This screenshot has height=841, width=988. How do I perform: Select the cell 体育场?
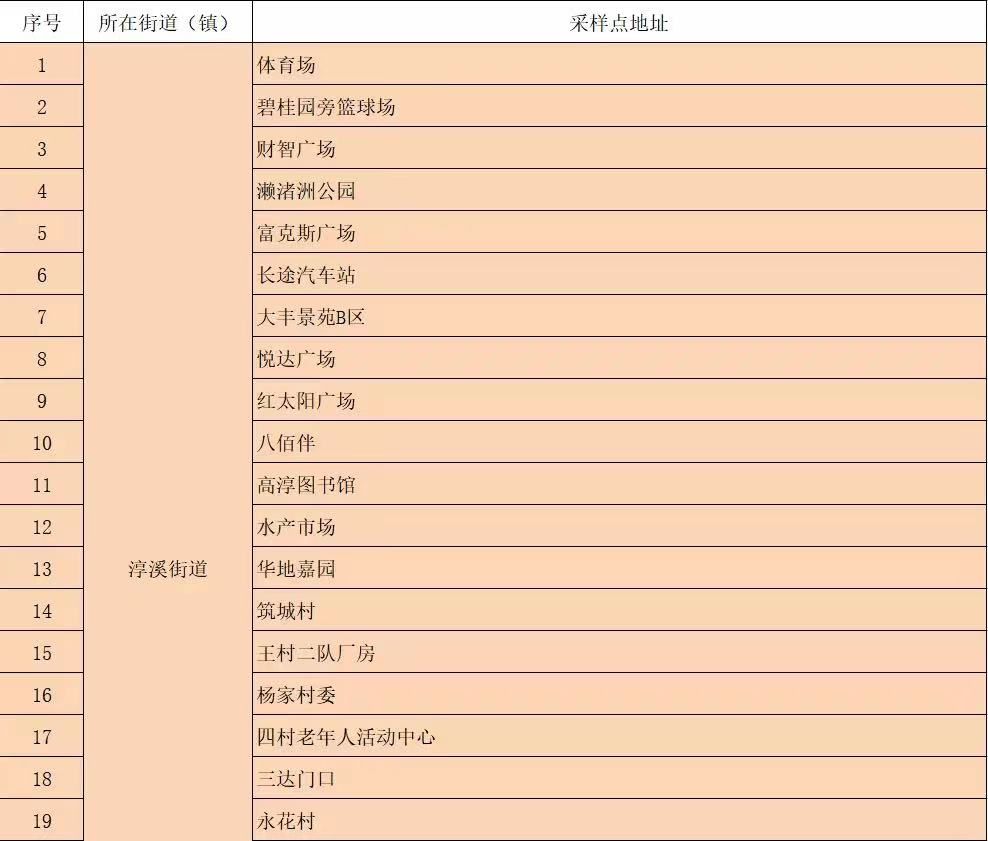tap(619, 64)
